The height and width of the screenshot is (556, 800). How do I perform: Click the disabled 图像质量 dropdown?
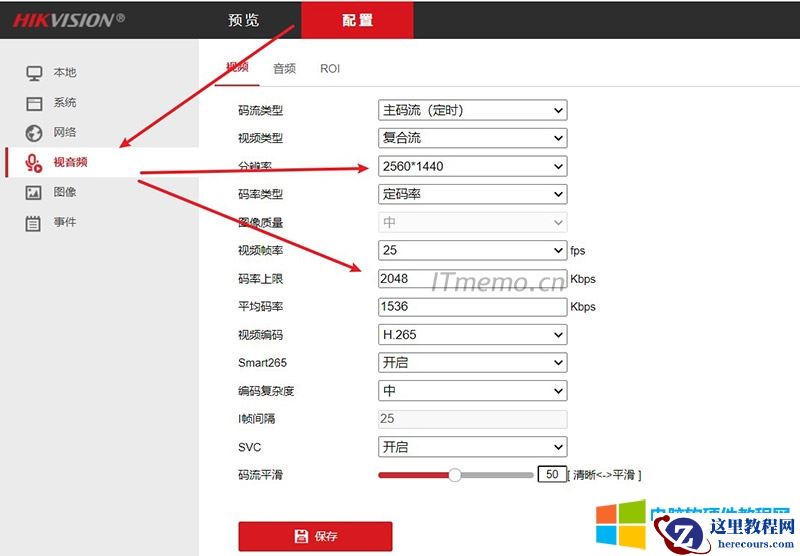coord(472,222)
